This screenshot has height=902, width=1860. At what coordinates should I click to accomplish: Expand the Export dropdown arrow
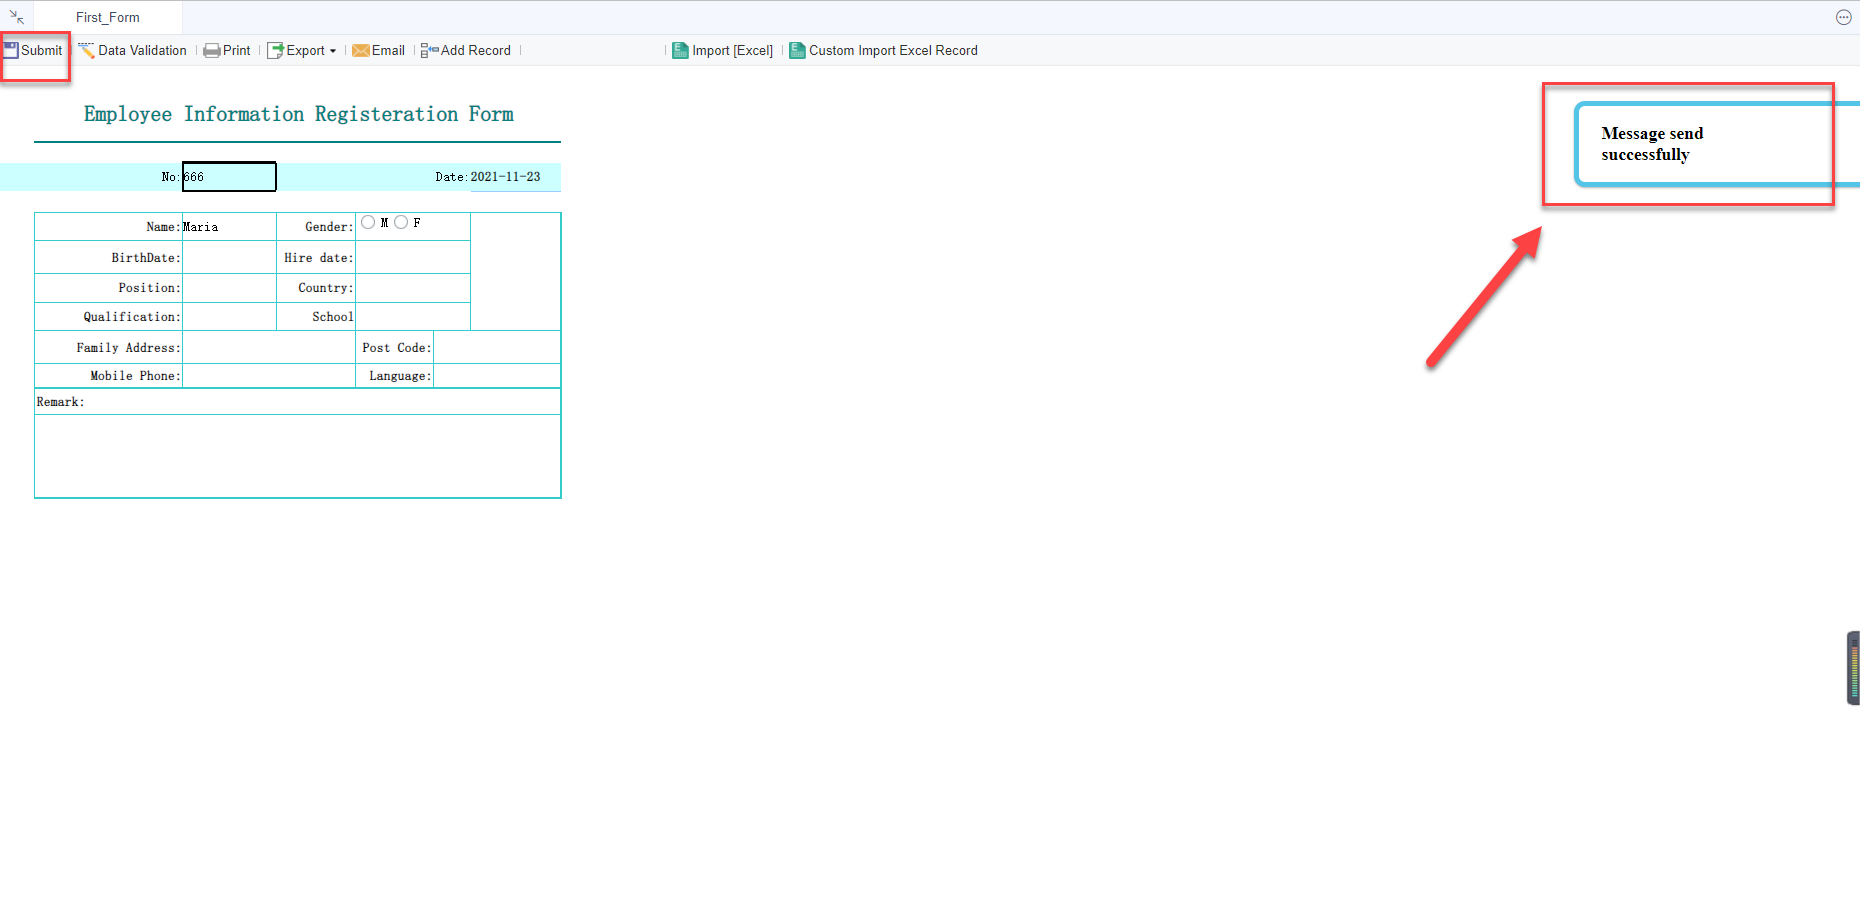tap(333, 51)
